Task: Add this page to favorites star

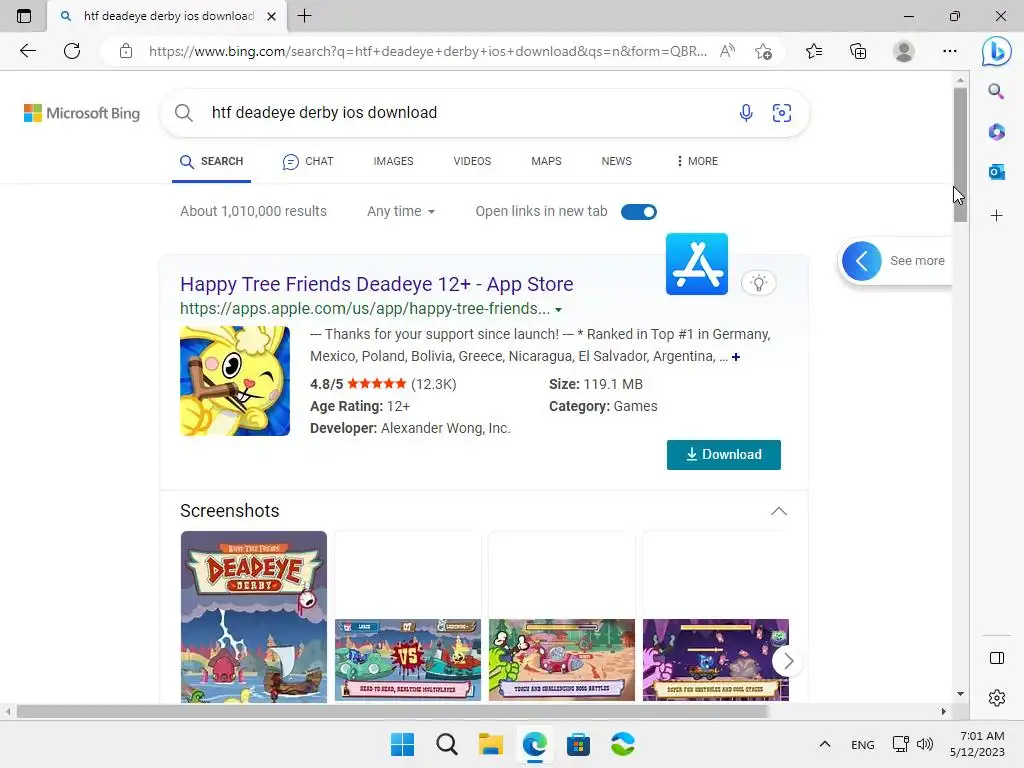Action: pos(763,51)
